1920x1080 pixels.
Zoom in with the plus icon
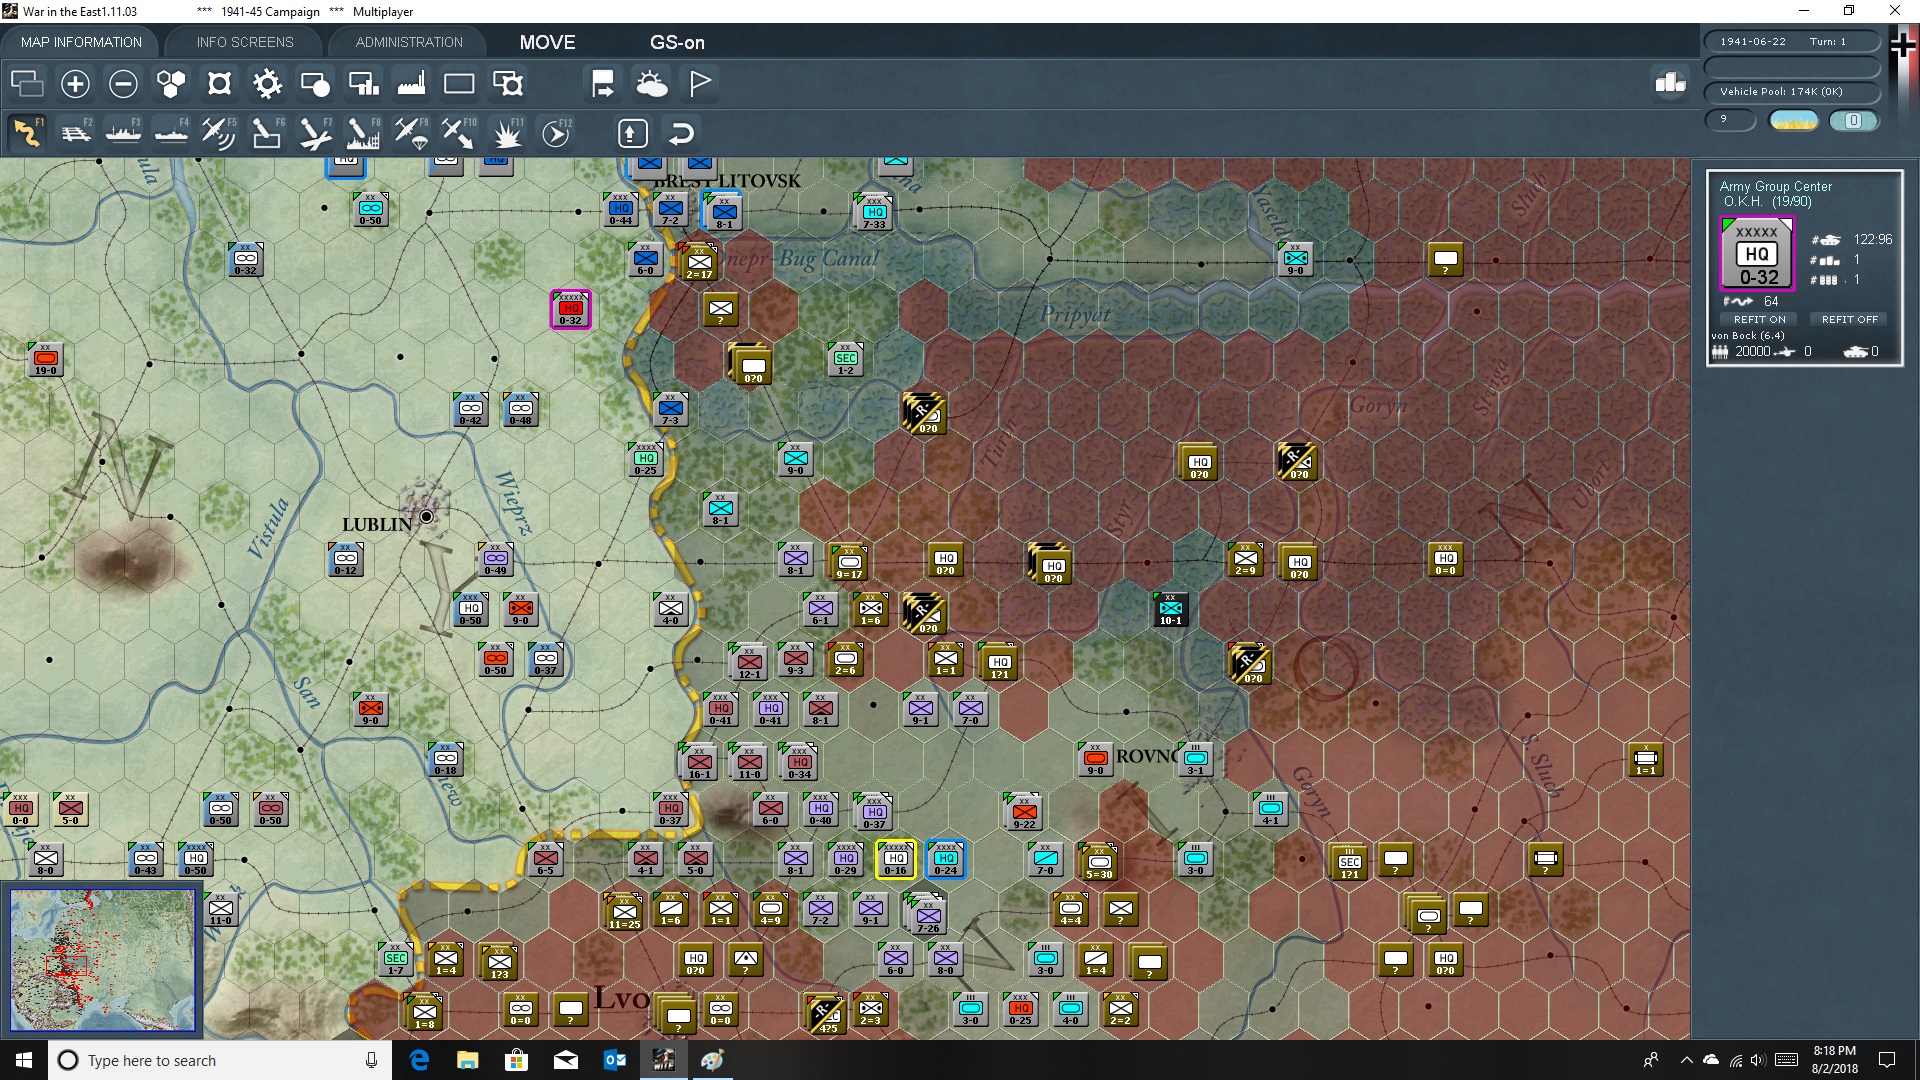click(x=75, y=84)
